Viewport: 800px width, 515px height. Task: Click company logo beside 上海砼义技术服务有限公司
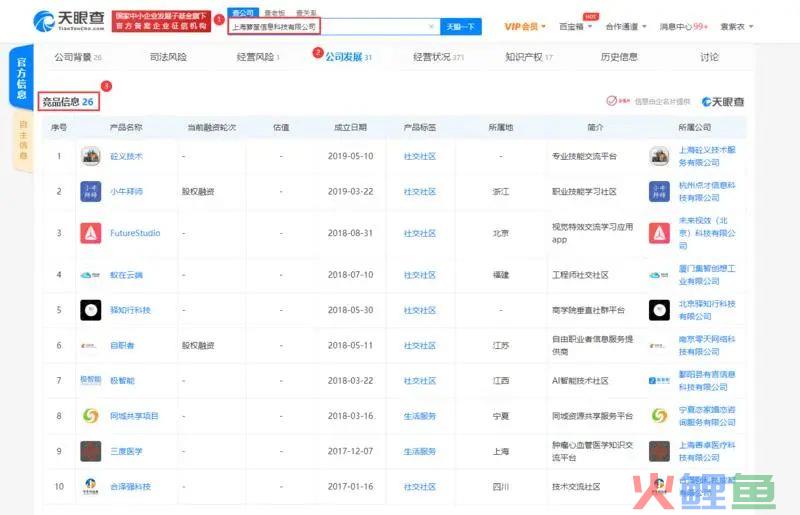(659, 156)
